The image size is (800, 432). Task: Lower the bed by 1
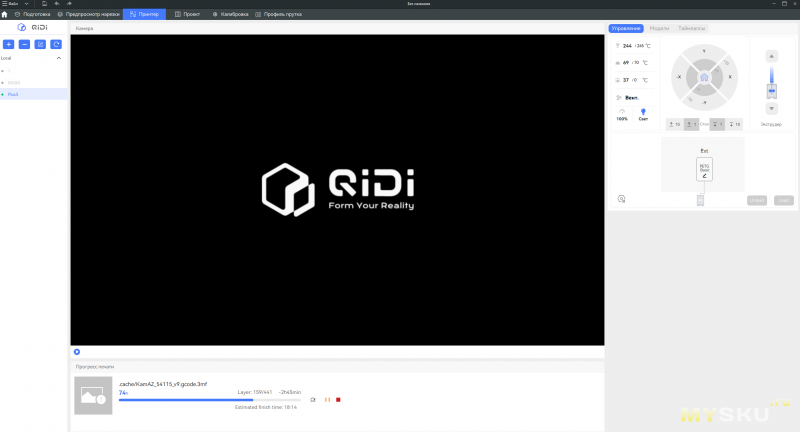[x=717, y=124]
